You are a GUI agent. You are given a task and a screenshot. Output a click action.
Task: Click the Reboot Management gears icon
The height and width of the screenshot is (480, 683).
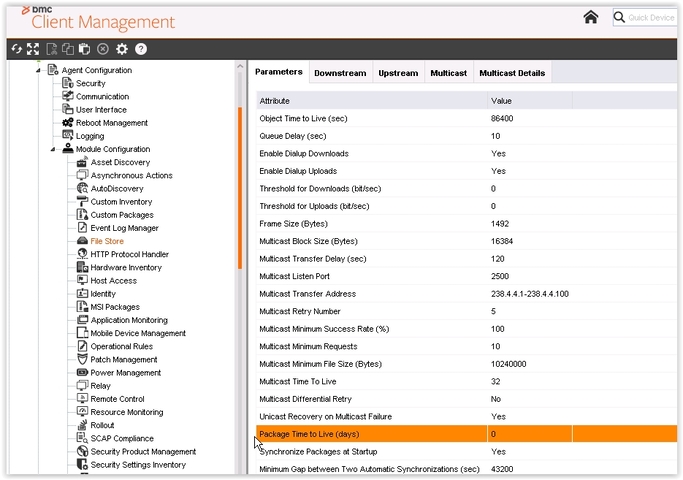(68, 123)
